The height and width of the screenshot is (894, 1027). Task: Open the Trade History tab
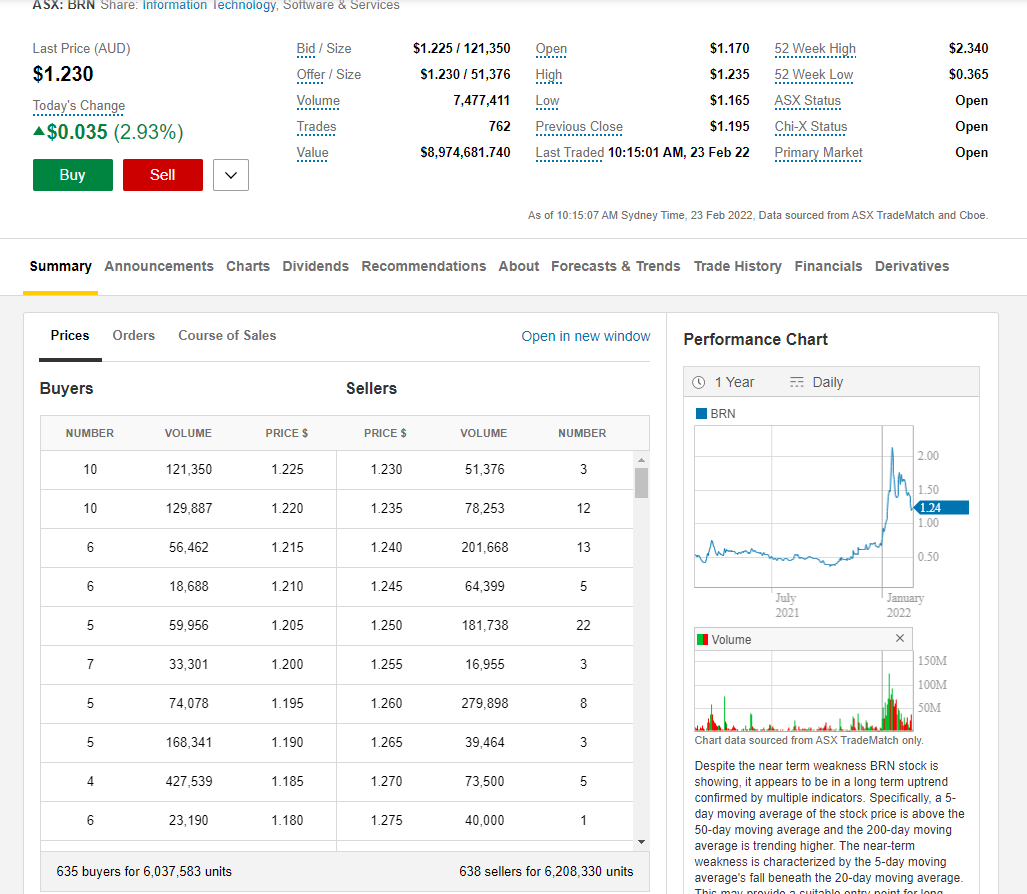point(737,266)
